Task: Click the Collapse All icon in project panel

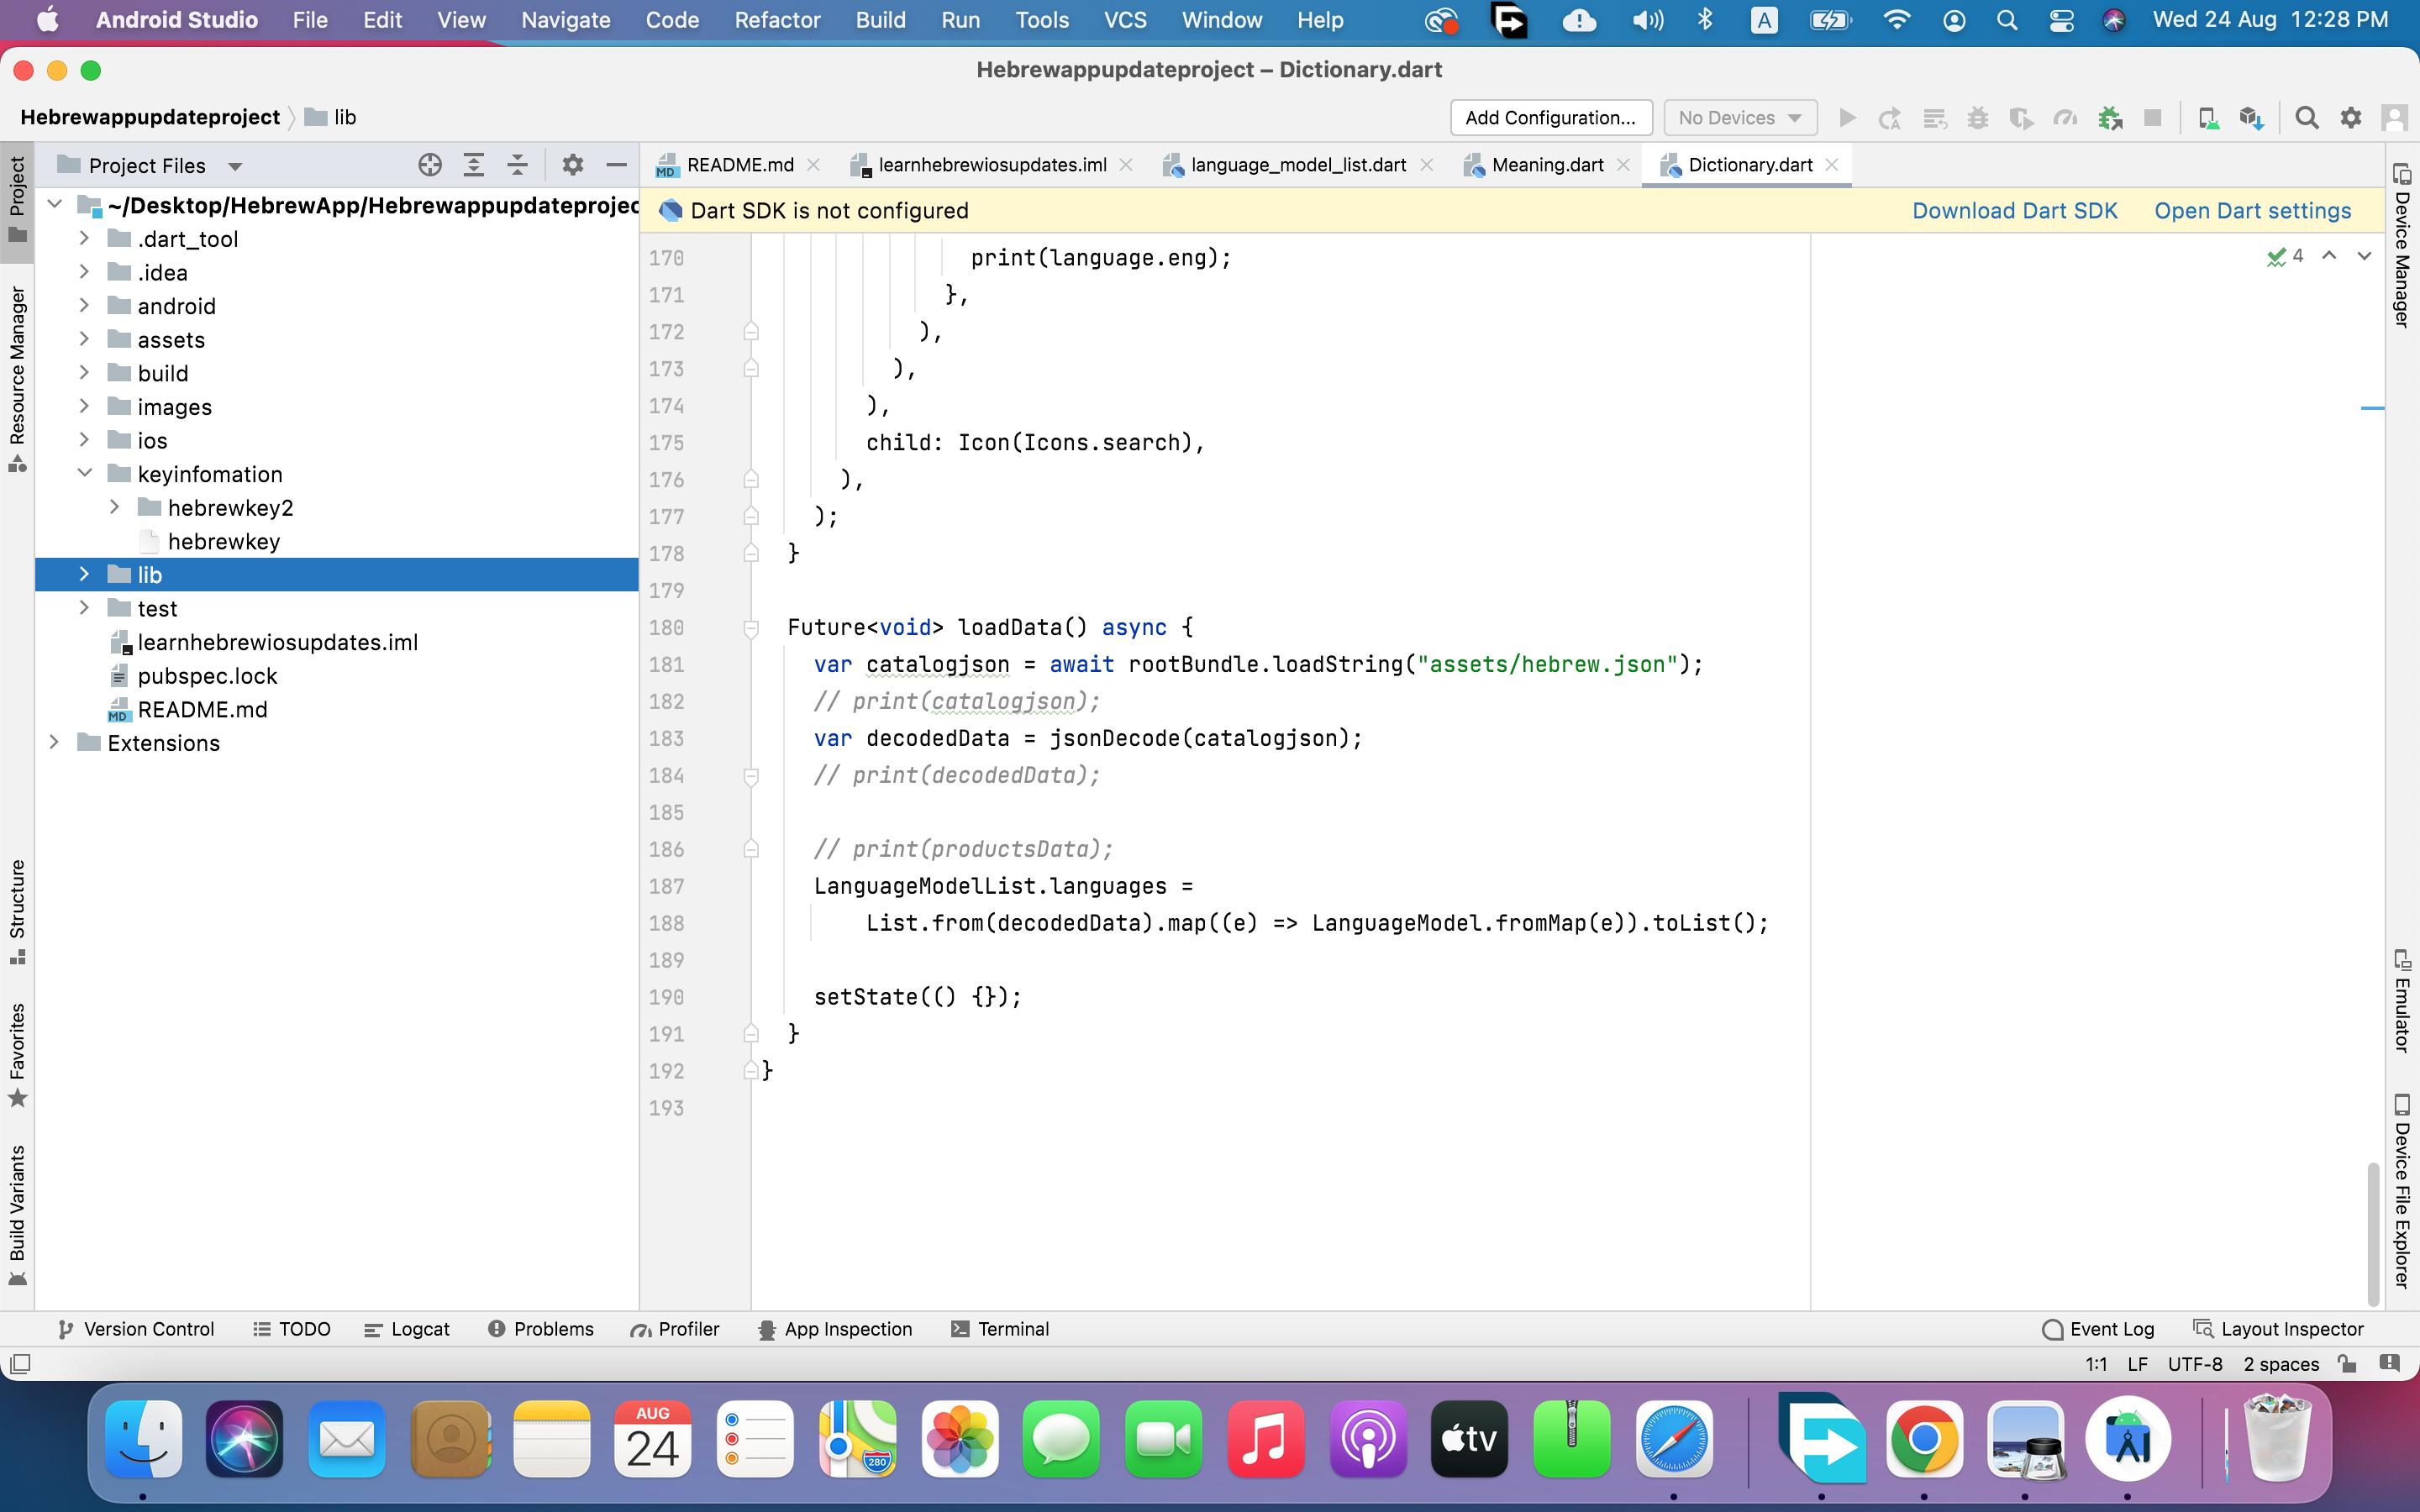Action: (x=518, y=165)
